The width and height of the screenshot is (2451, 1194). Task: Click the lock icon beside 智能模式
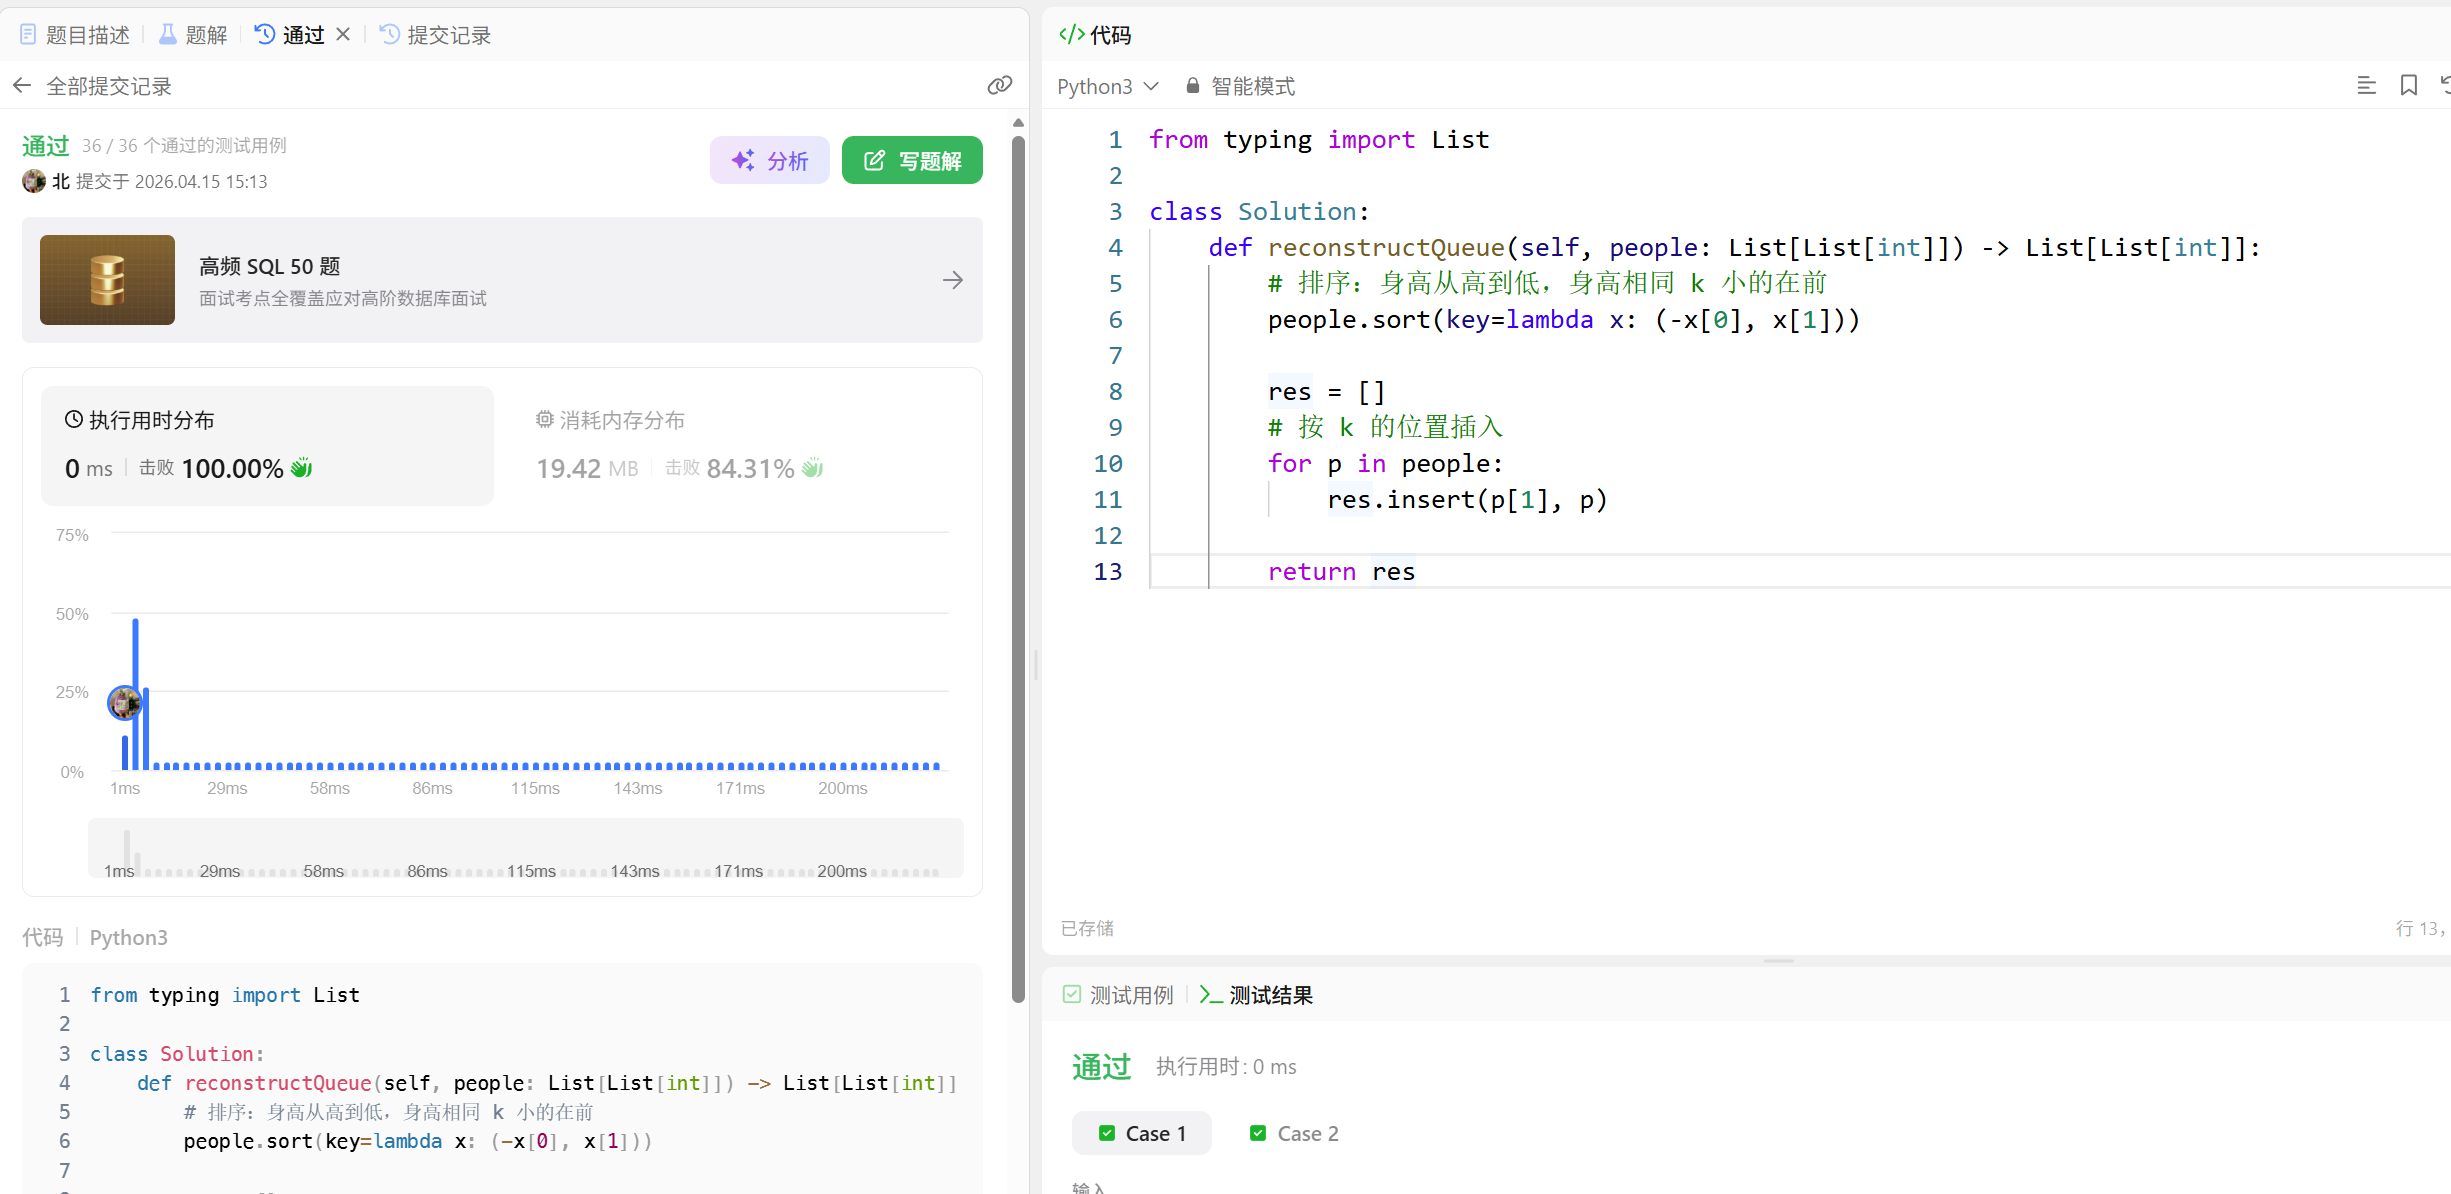1192,86
